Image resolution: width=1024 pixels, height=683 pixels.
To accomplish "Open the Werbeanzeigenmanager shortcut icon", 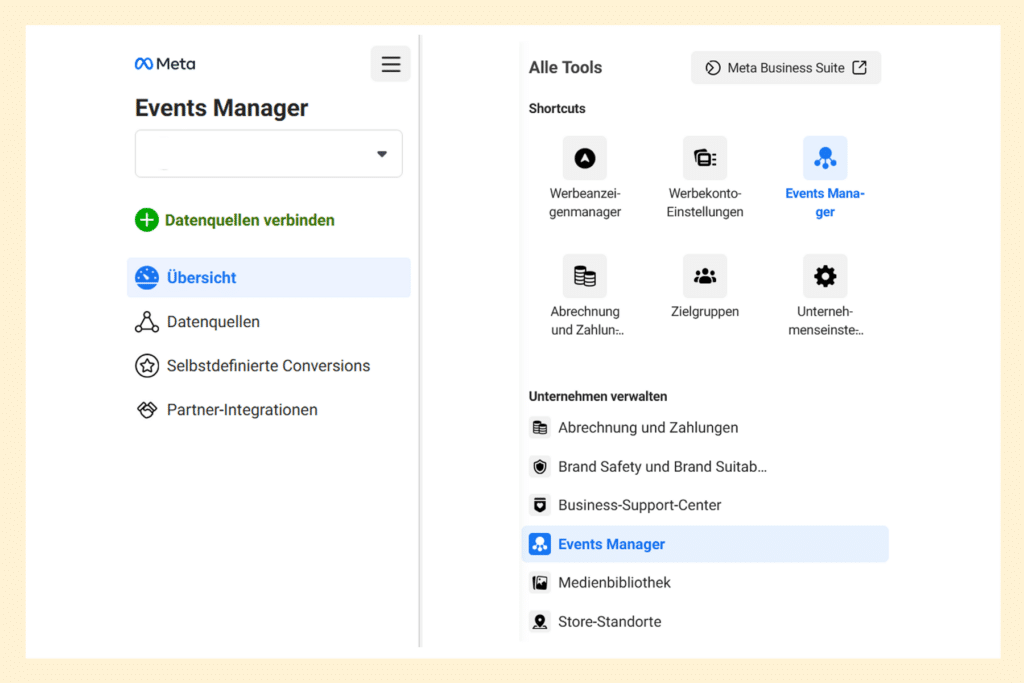I will coord(584,158).
